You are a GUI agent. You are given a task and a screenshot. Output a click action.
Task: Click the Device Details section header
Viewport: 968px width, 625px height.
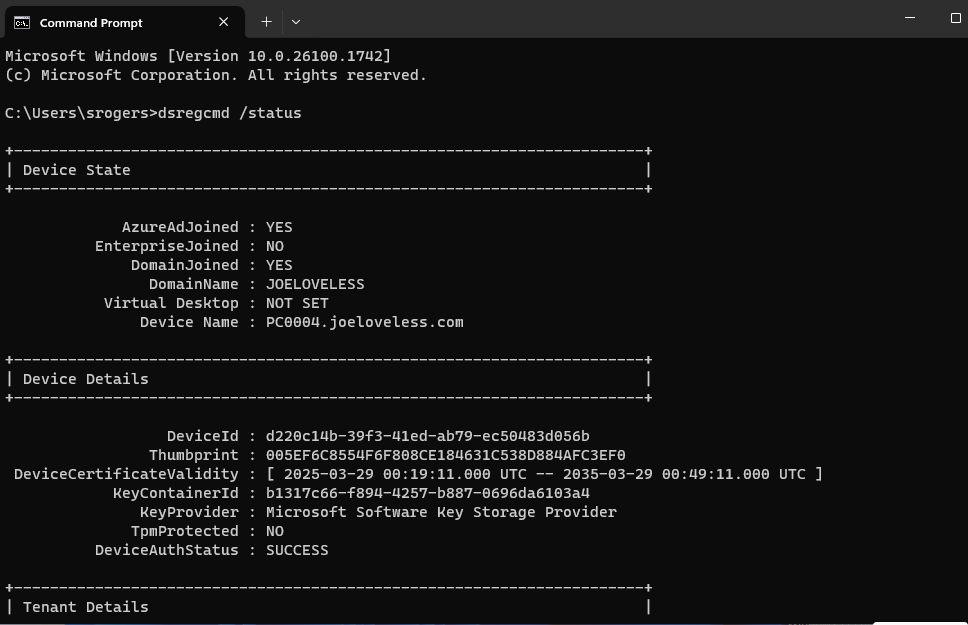86,379
